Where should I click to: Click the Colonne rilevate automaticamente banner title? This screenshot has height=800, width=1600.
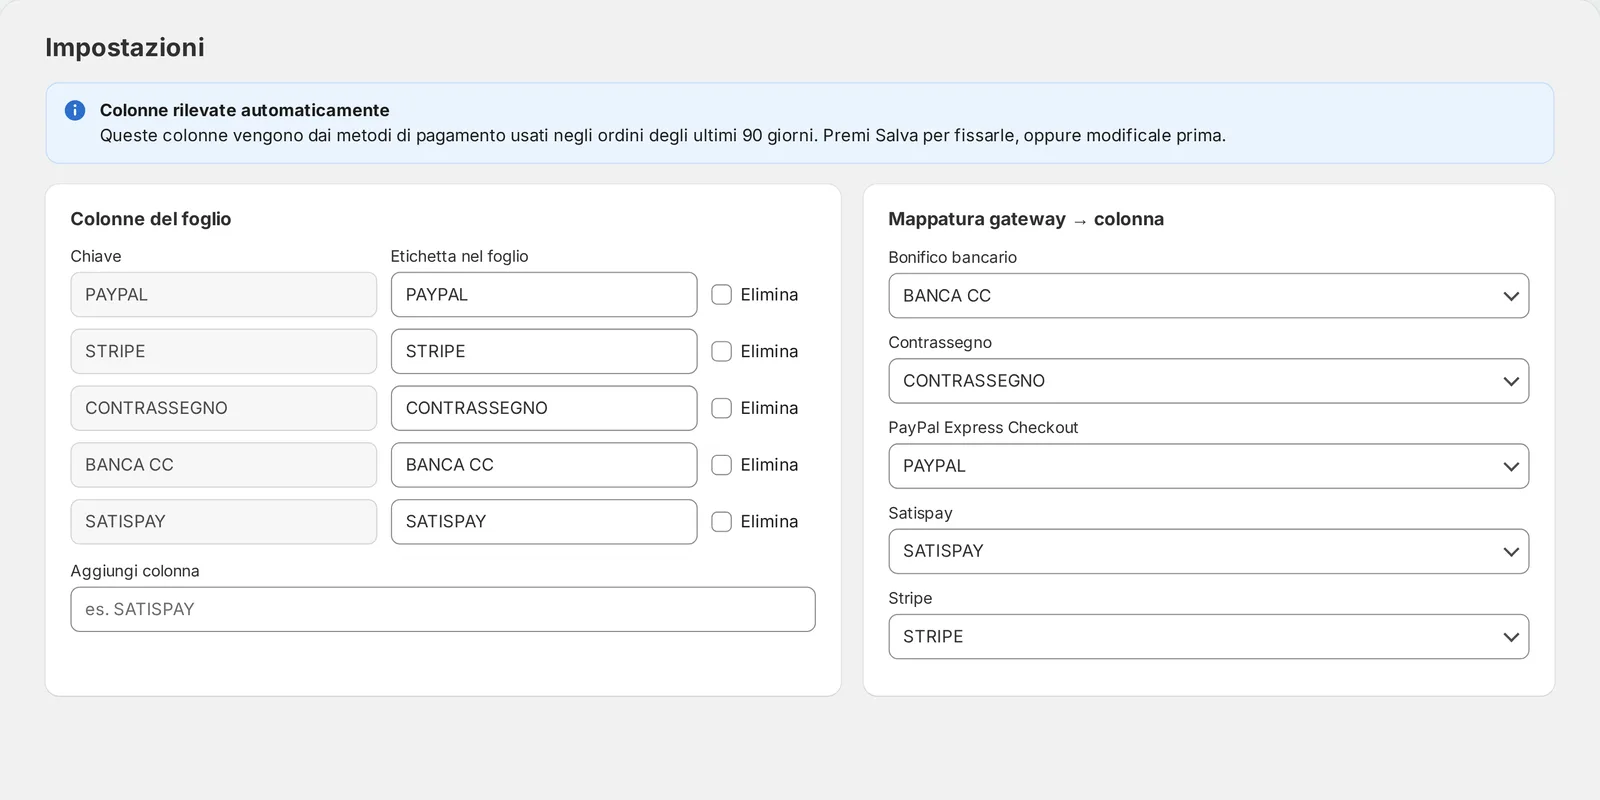point(245,110)
